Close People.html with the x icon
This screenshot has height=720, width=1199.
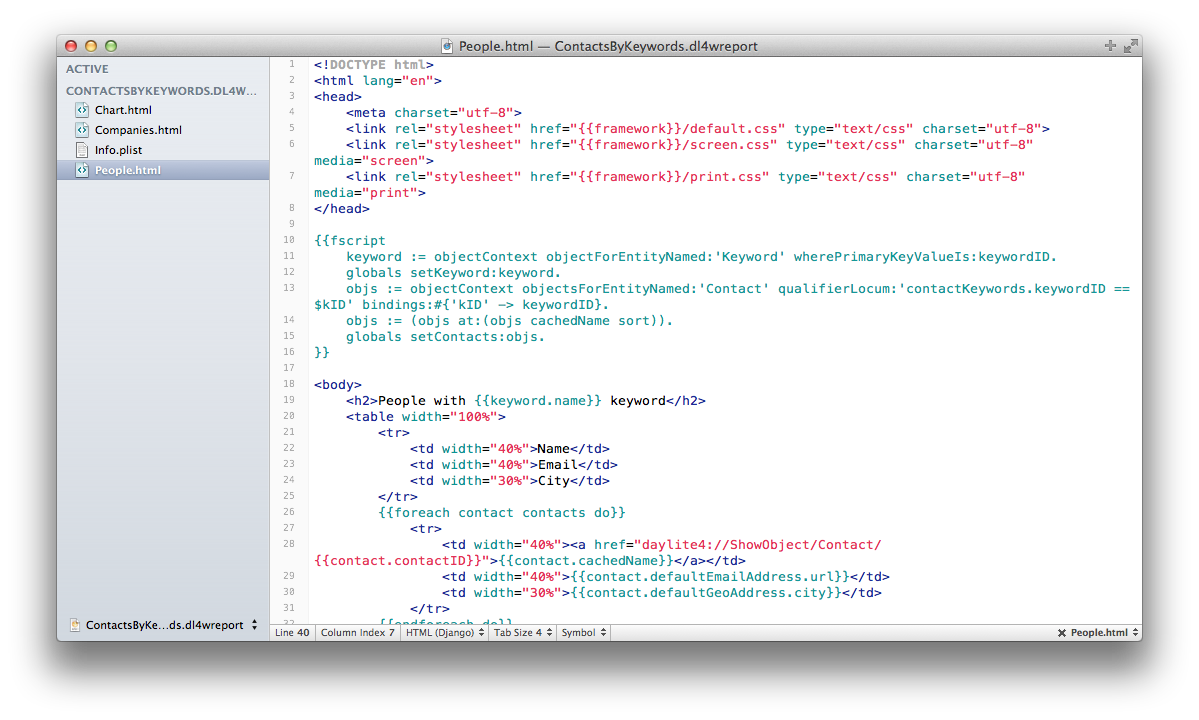[1061, 633]
